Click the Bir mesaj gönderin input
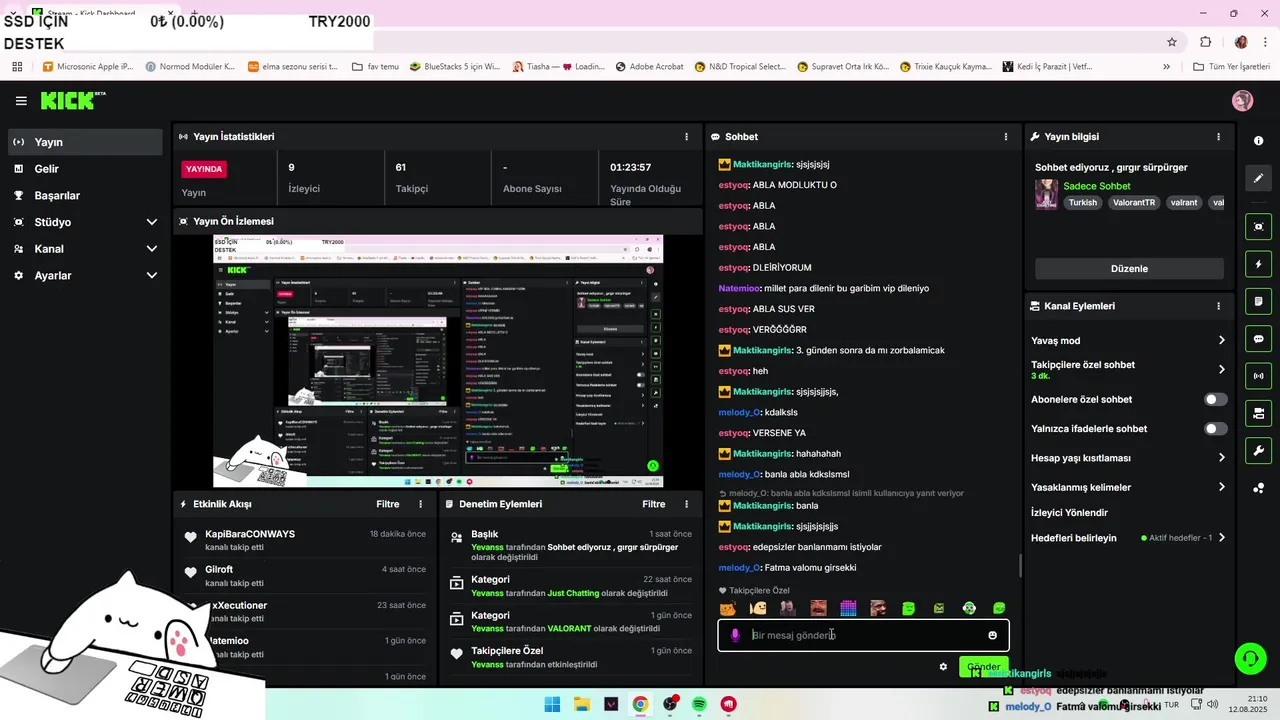Image resolution: width=1280 pixels, height=720 pixels. tap(864, 635)
